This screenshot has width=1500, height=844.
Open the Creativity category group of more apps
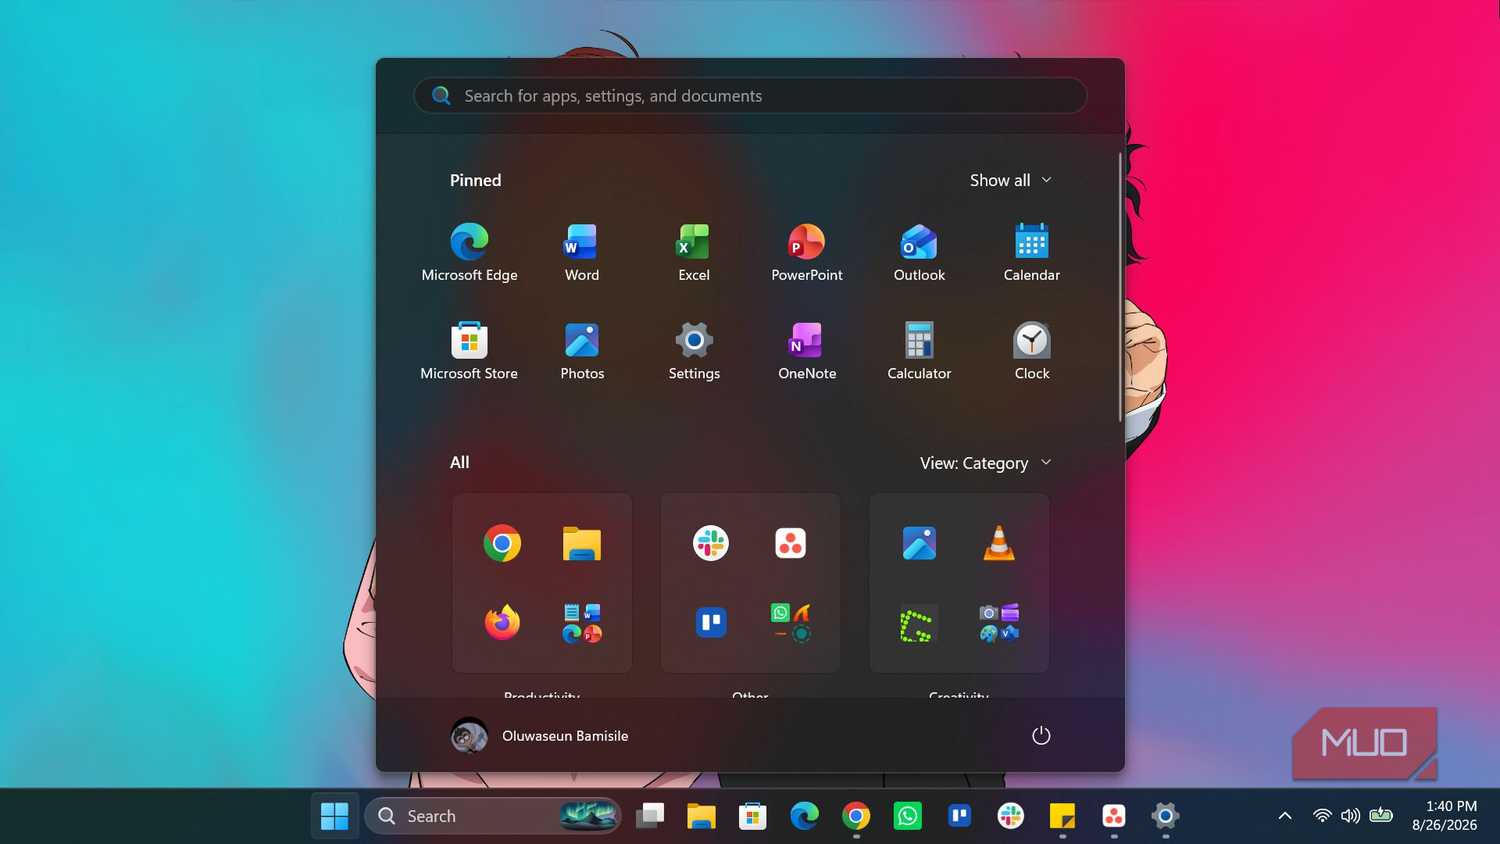point(998,622)
